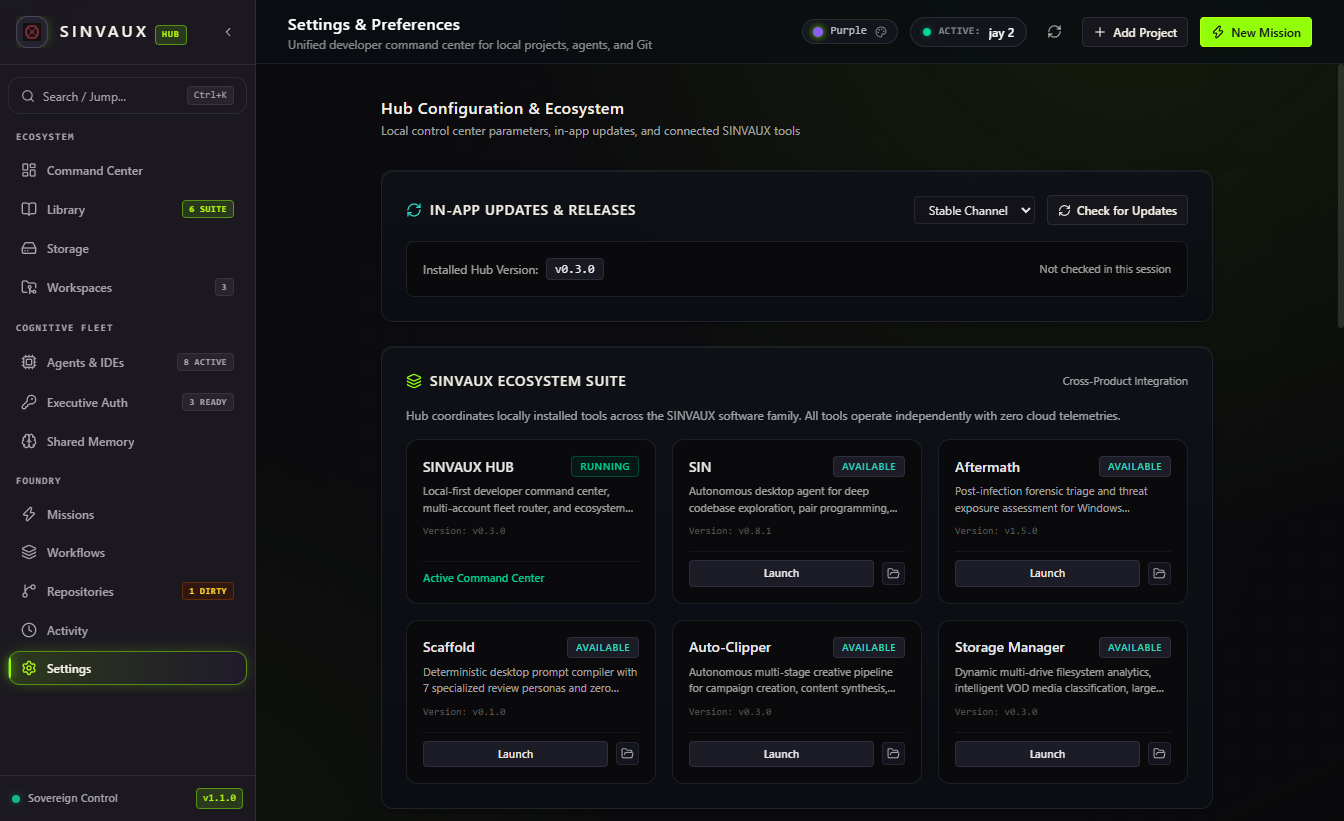
Task: Click the 3 READY badge
Action: (208, 402)
